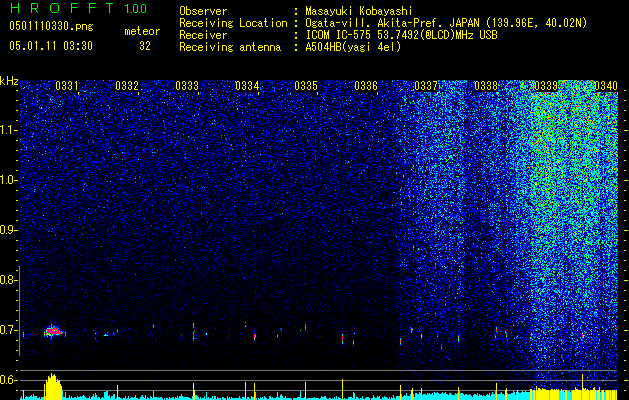Click the 0.6 kHz axis label
The image size is (629, 400).
click(x=7, y=380)
